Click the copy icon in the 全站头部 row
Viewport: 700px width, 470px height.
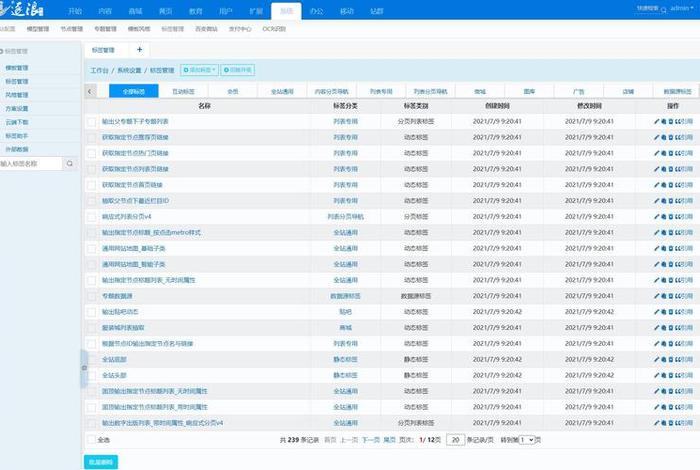(x=663, y=375)
